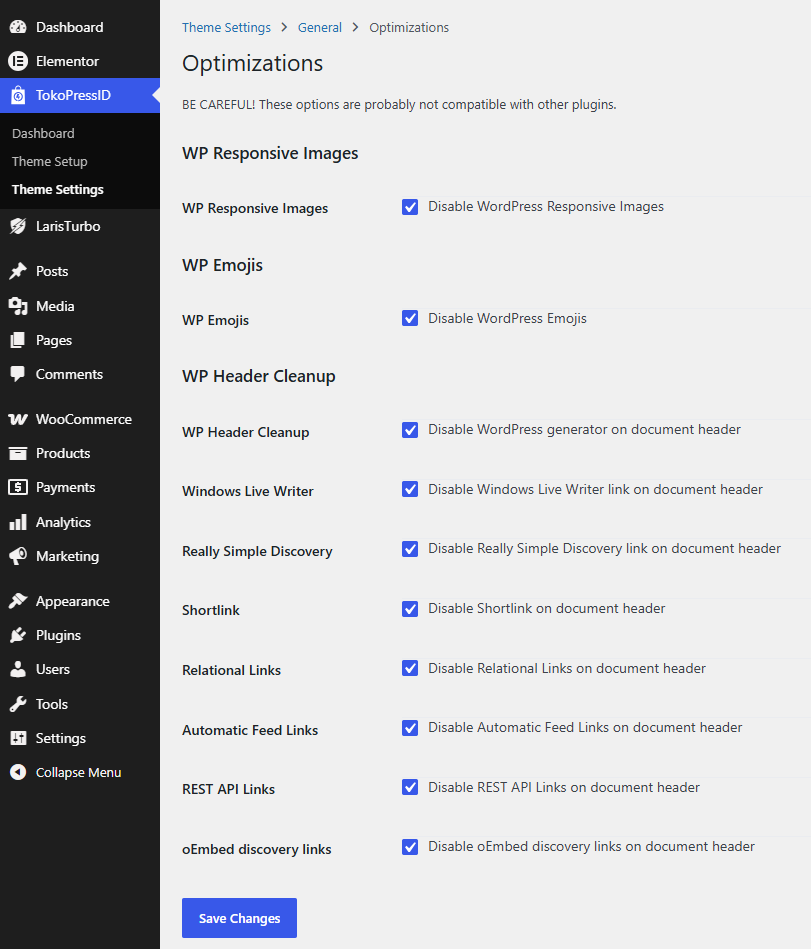Toggle Disable oEmbed discovery links checkbox
Screen dimensions: 811x949
pyautogui.click(x=410, y=847)
